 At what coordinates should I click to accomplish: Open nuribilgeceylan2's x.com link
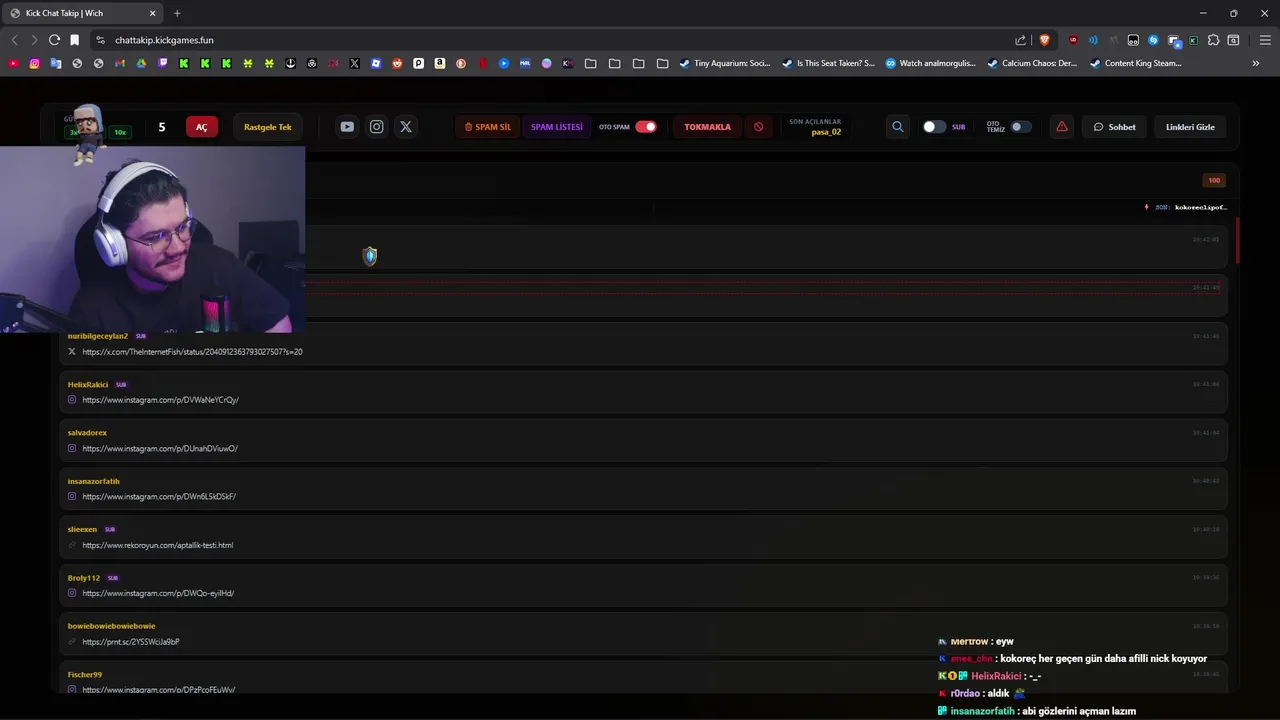[192, 352]
